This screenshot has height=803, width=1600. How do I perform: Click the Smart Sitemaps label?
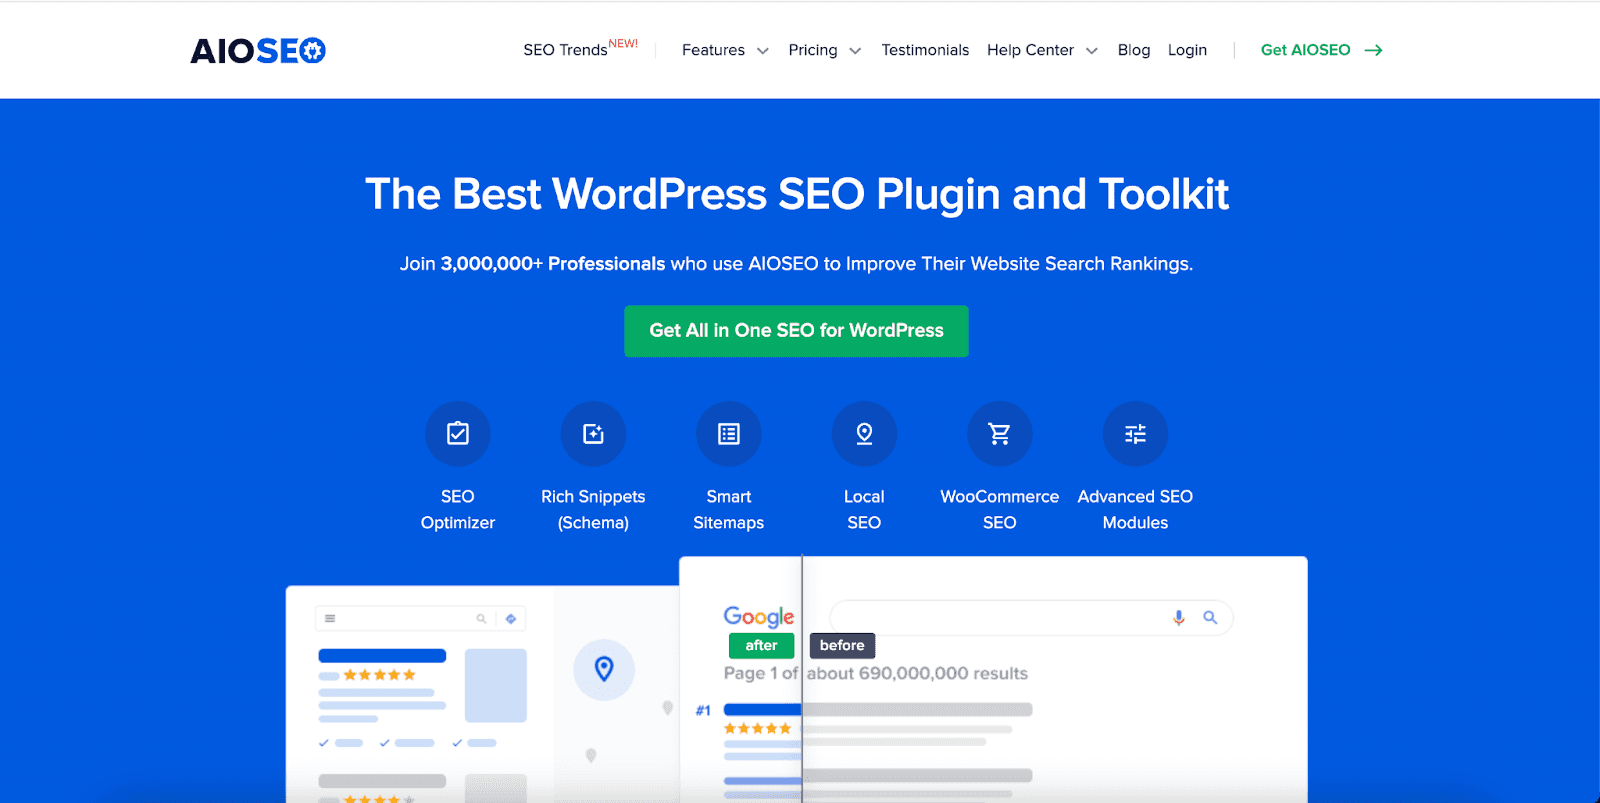pyautogui.click(x=729, y=510)
